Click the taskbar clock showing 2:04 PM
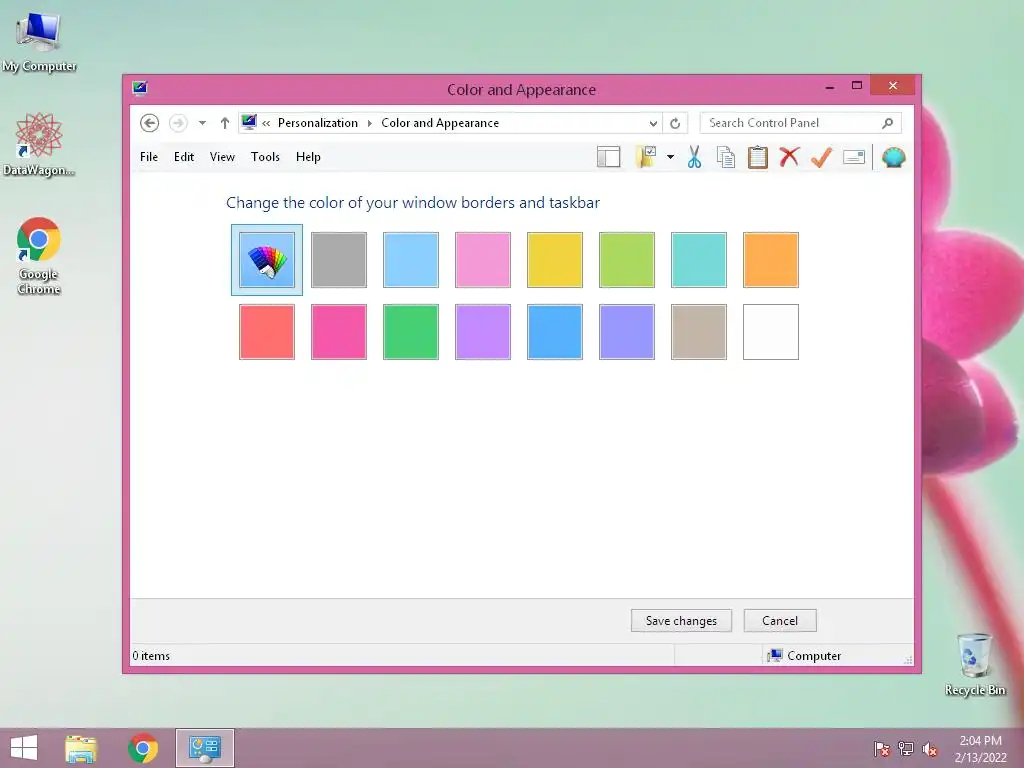1024x768 pixels. [980, 749]
